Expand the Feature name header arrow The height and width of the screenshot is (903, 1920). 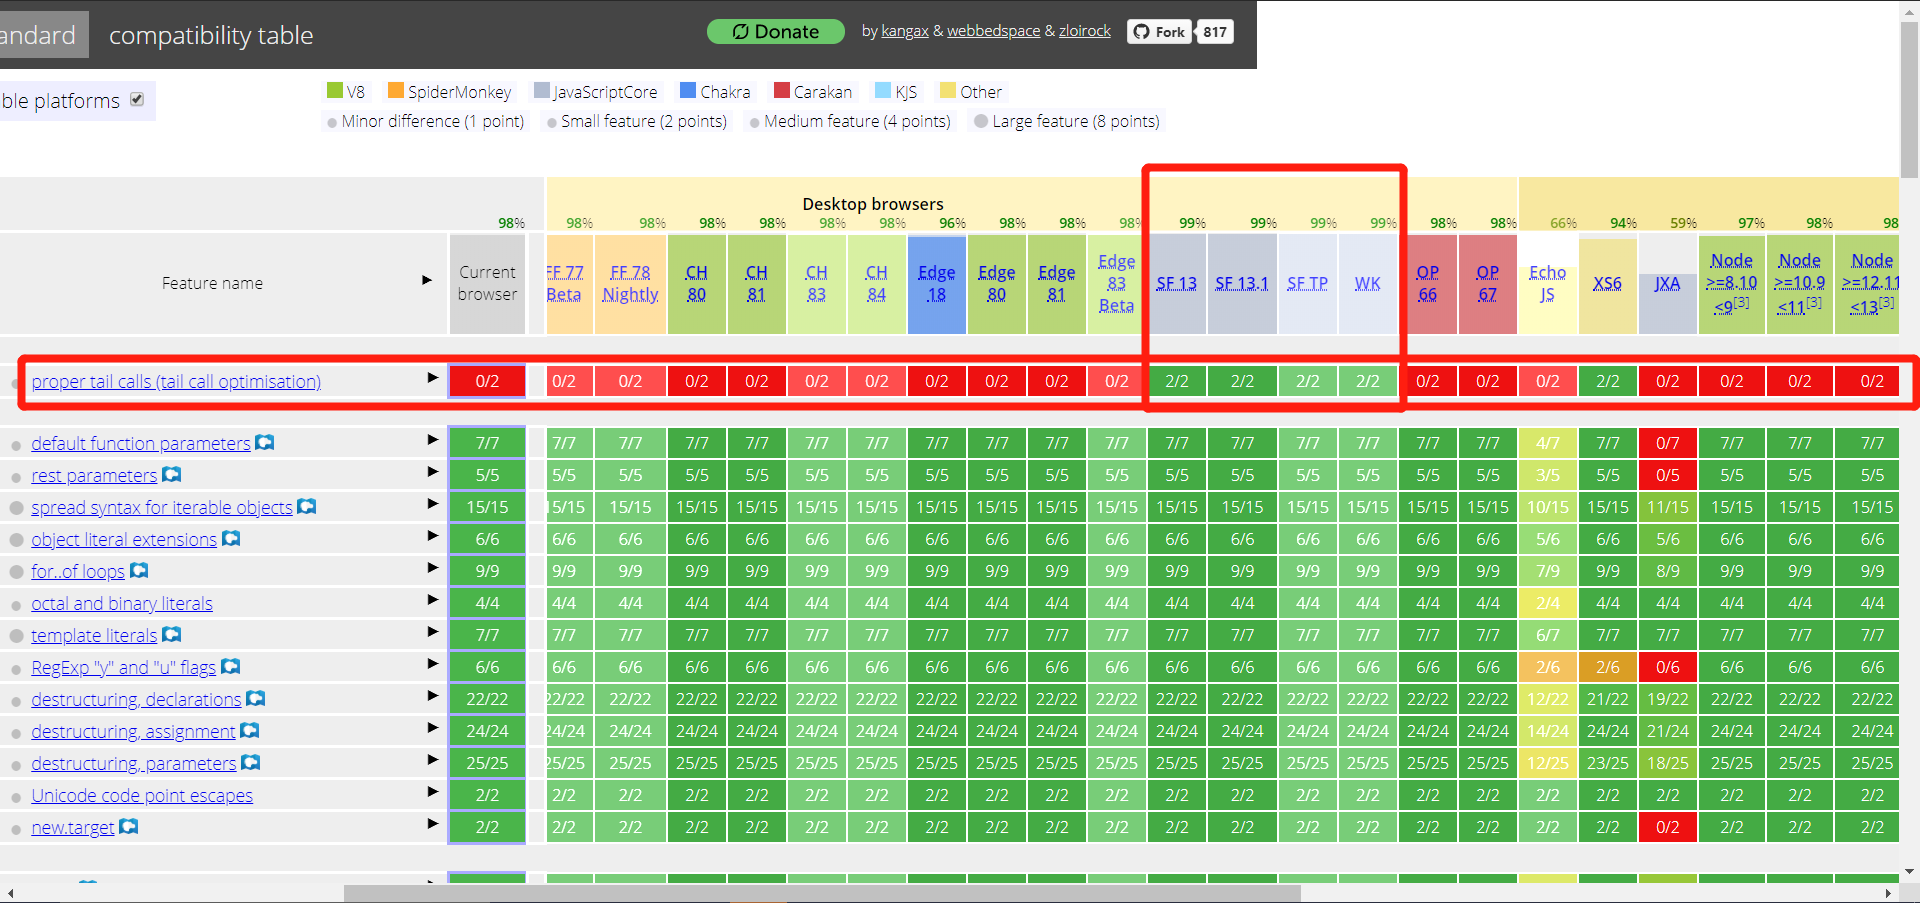[427, 280]
